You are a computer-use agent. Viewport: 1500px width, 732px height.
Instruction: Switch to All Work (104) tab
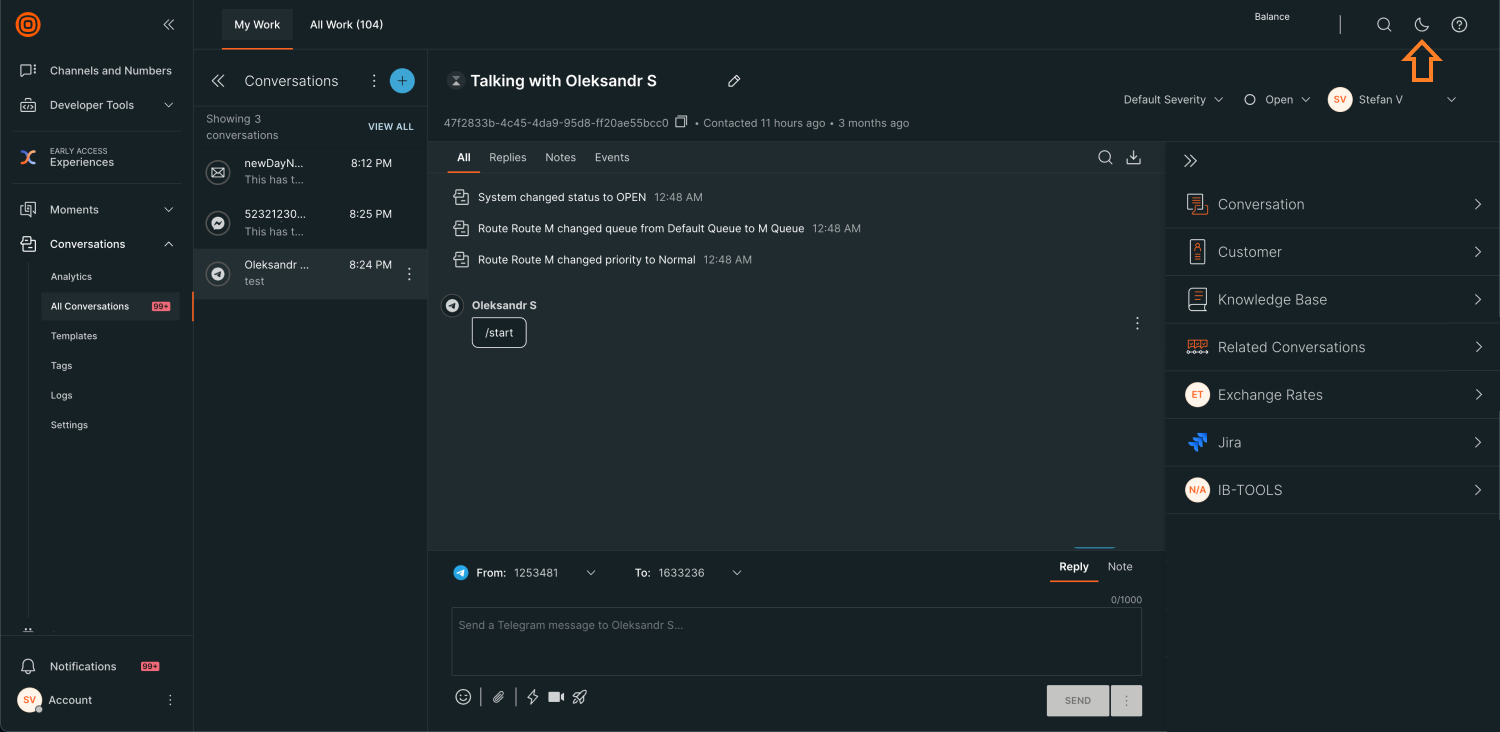346,25
